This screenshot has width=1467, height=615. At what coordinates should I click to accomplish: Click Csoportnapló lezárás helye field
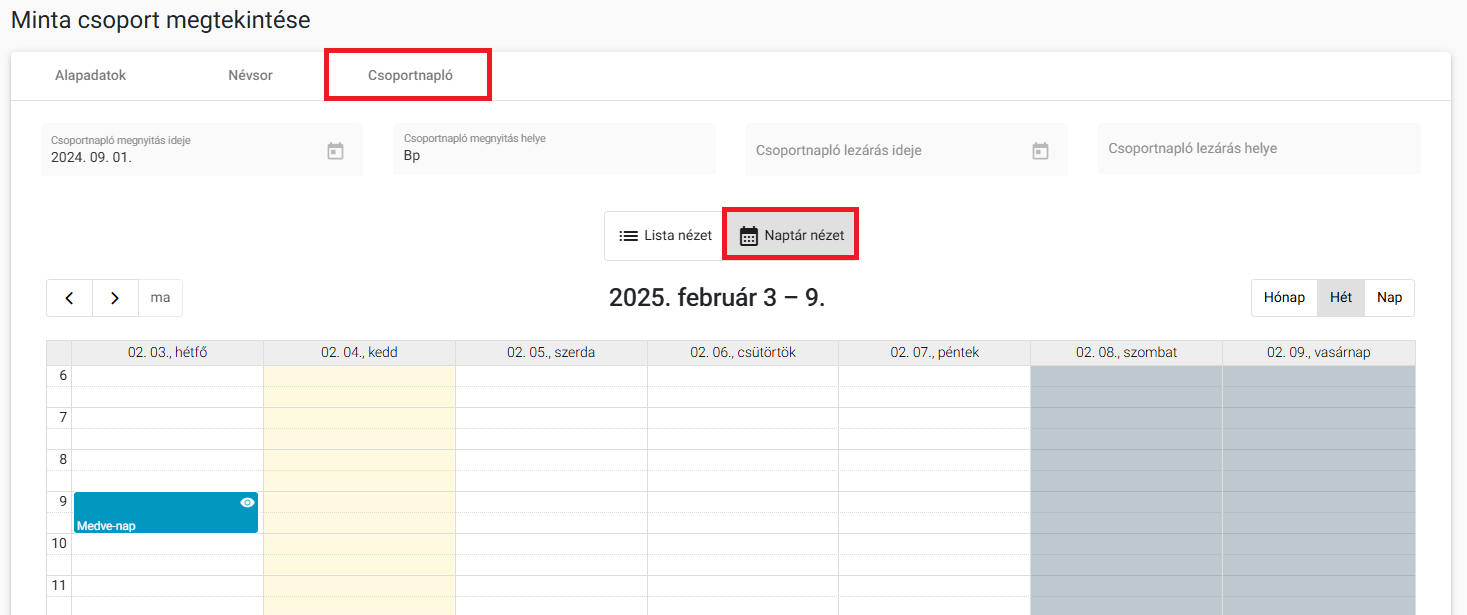(x=1259, y=149)
